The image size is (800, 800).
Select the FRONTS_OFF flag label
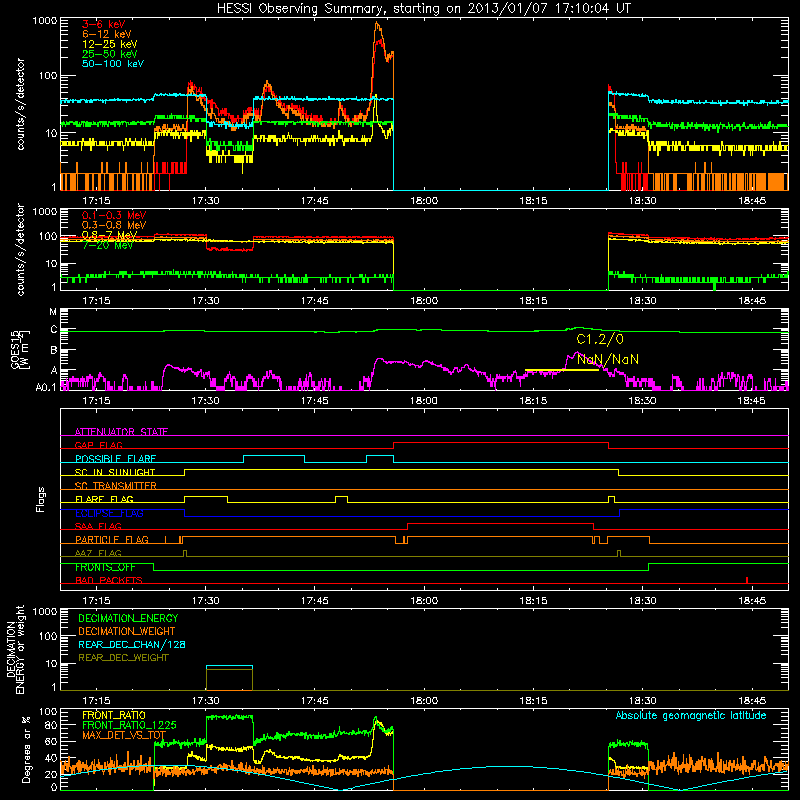coord(105,567)
